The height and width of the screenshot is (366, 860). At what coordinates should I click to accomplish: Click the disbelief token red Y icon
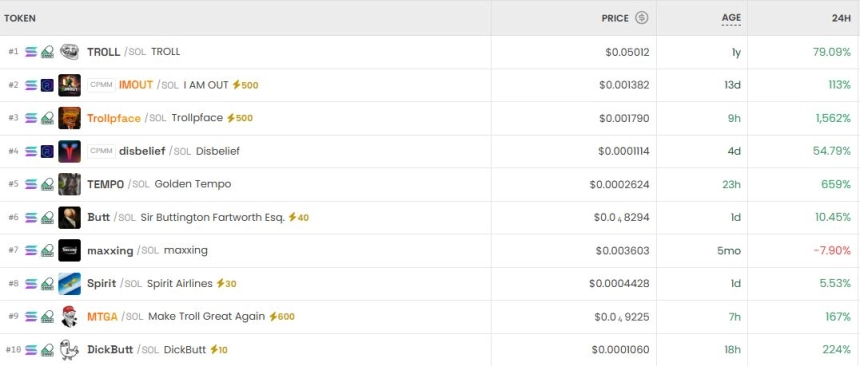point(69,151)
